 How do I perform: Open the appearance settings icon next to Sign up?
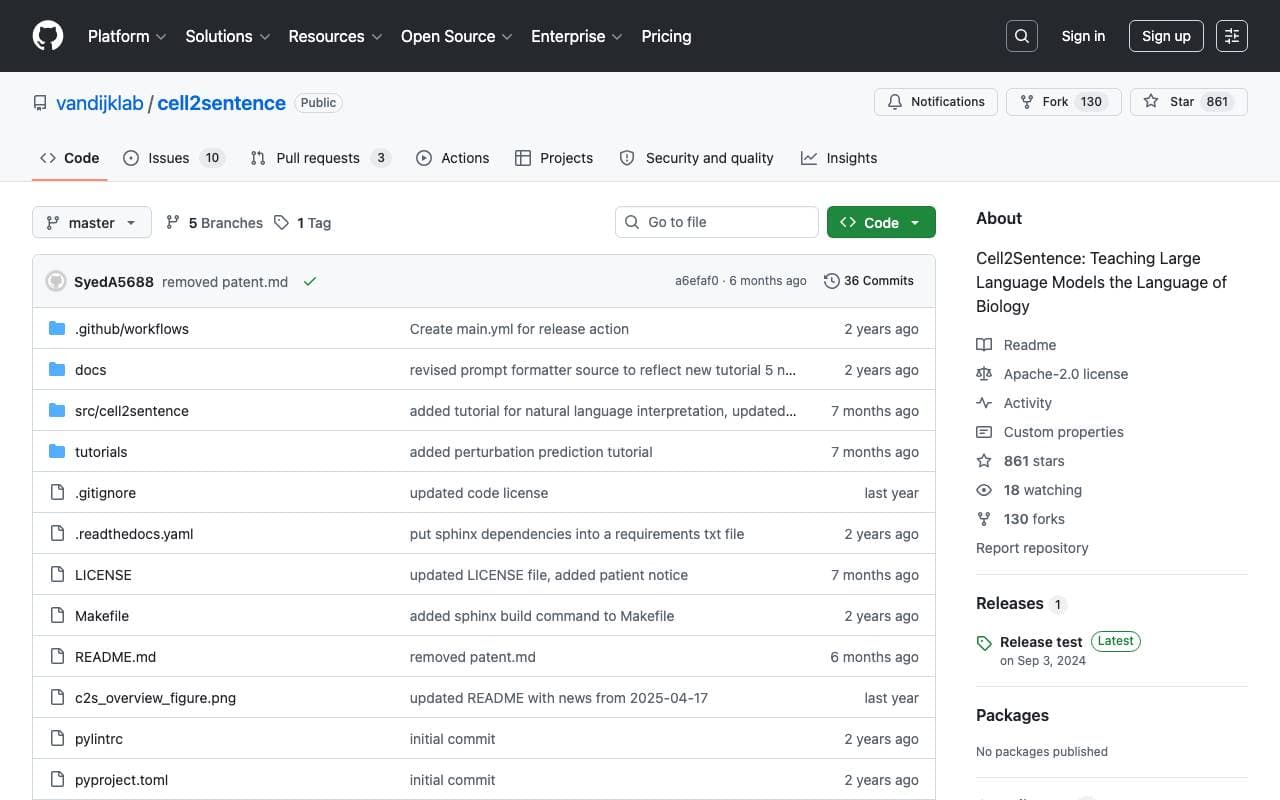click(1232, 36)
